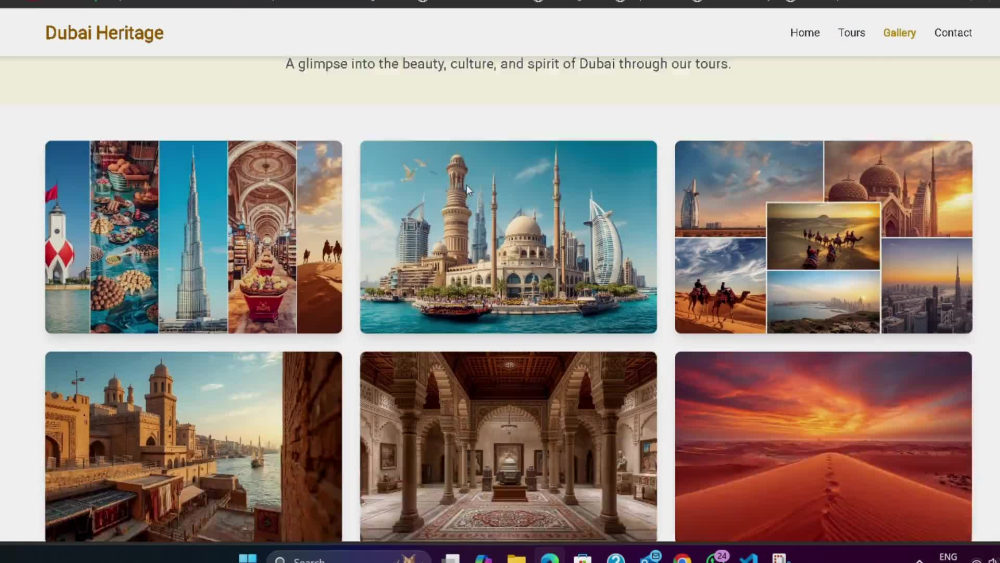
Task: Open Microsoft Store from the taskbar
Action: click(582, 558)
